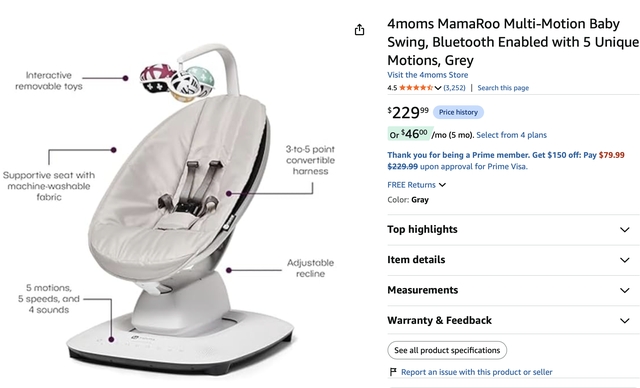Open the 3,252 reviews count link
This screenshot has height=388, width=640.
click(x=454, y=88)
